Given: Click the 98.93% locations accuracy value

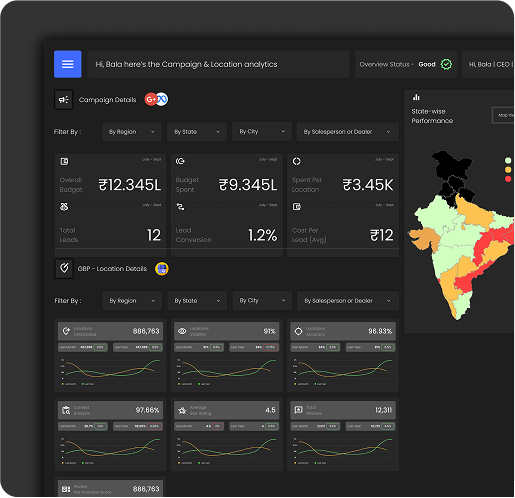Looking at the screenshot, I should [x=380, y=331].
